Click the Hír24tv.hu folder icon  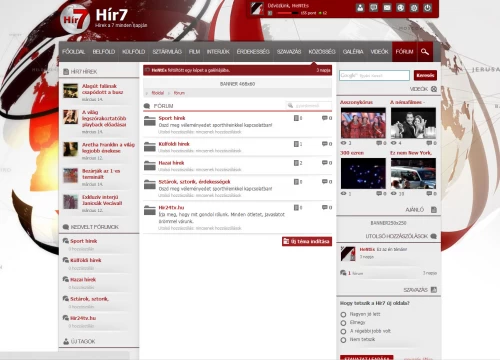(150, 210)
